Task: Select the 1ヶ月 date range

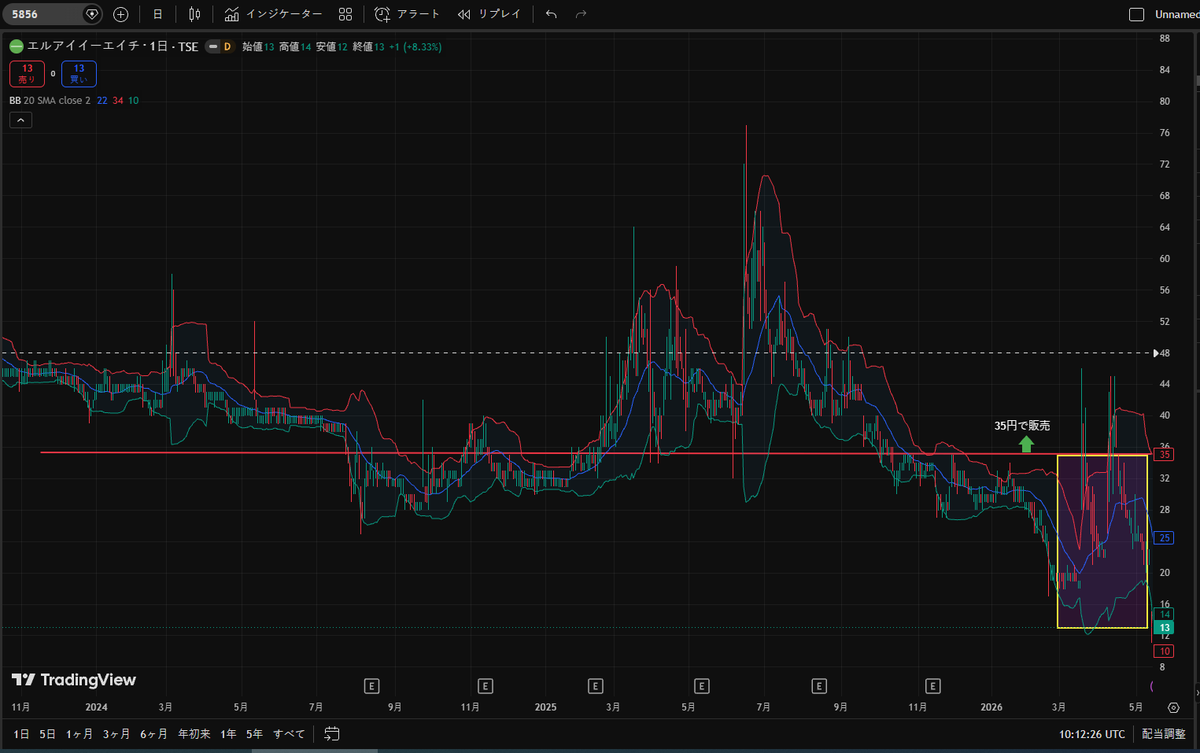Action: pyautogui.click(x=80, y=734)
